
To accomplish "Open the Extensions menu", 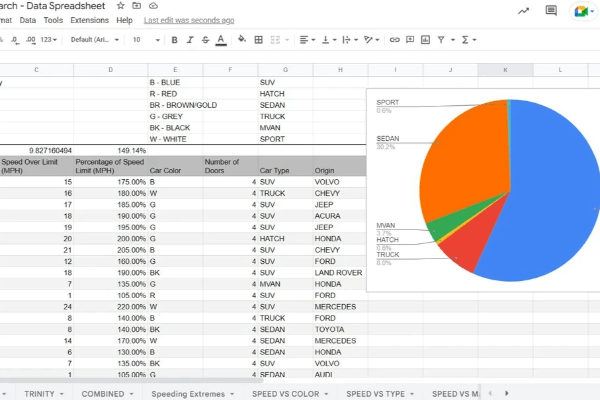I will coord(90,20).
